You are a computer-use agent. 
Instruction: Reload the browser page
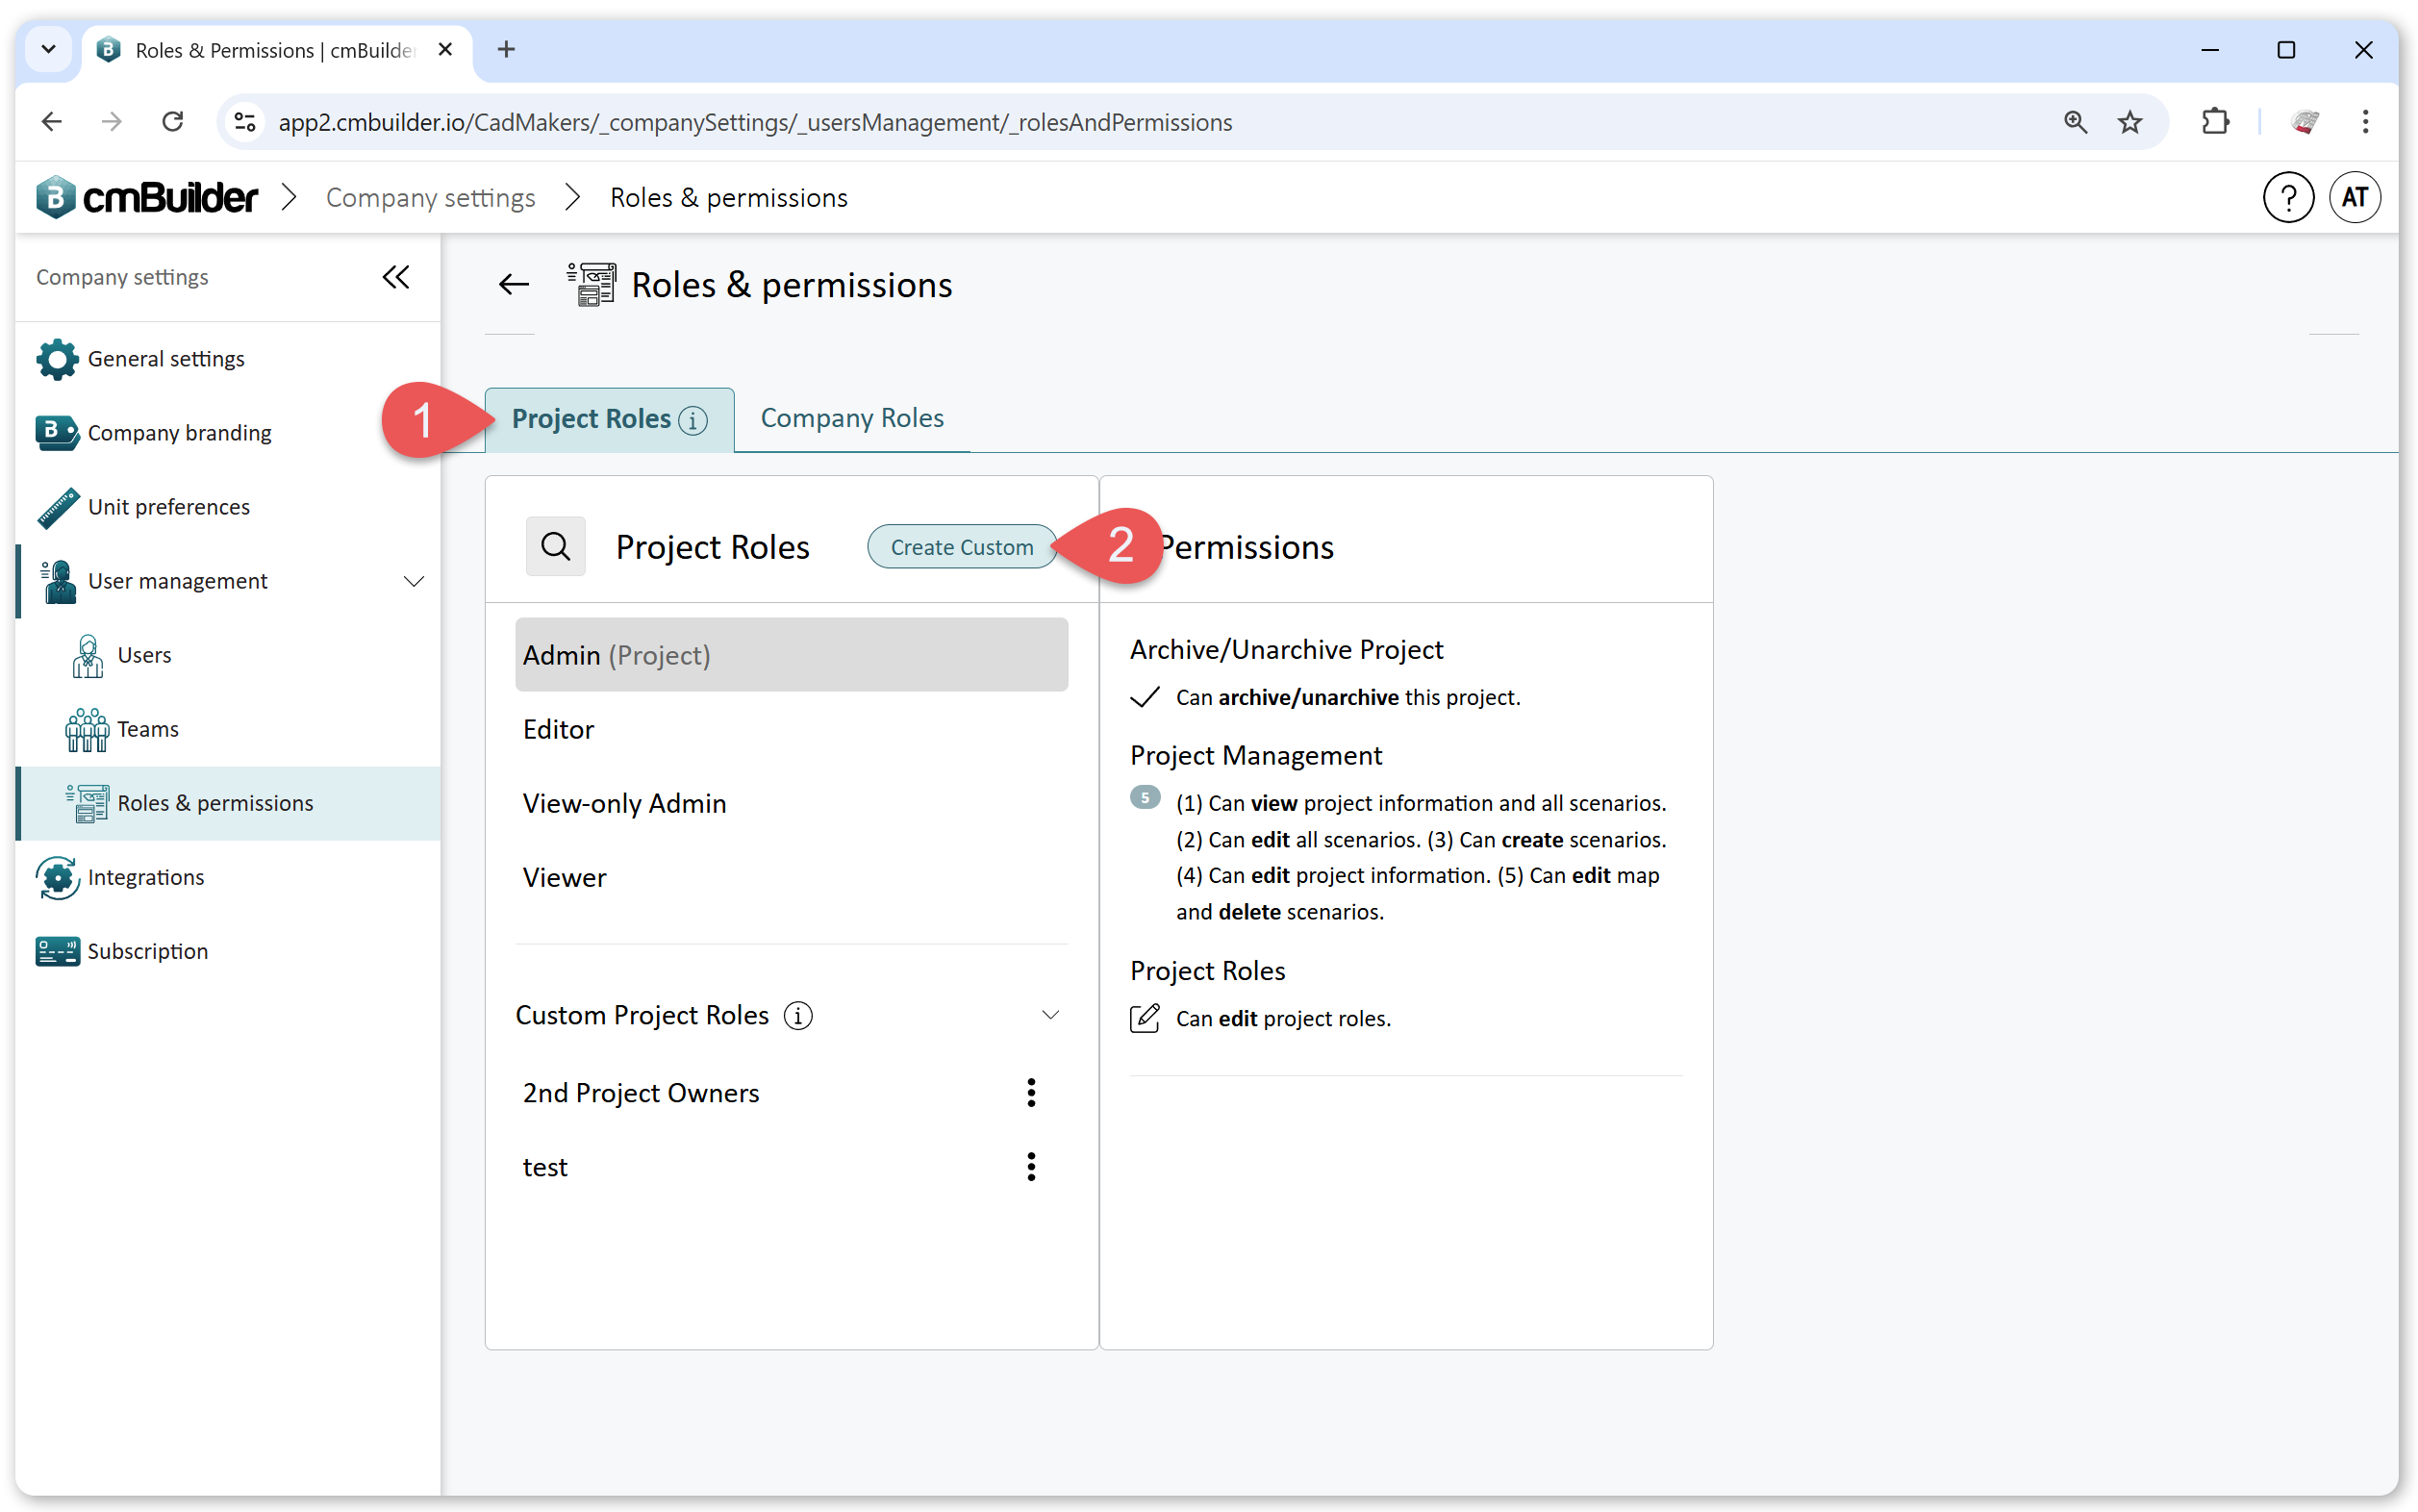click(173, 122)
